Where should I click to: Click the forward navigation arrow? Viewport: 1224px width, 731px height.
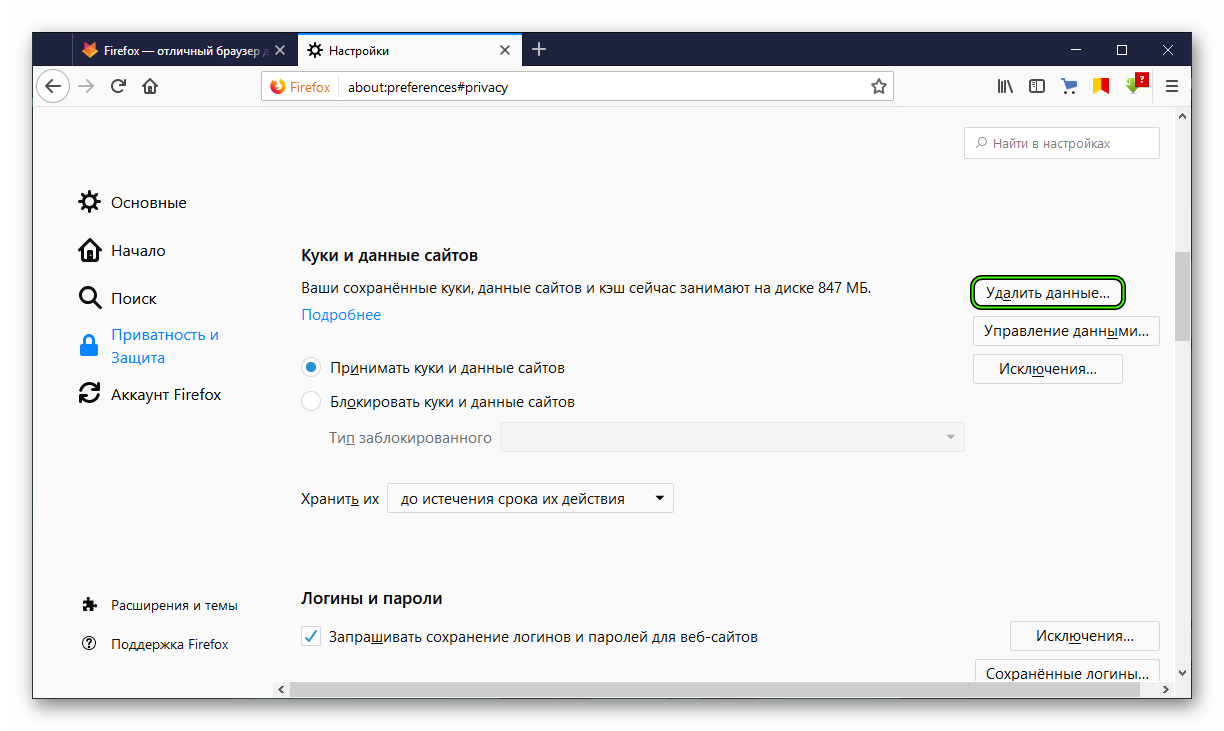pyautogui.click(x=86, y=87)
